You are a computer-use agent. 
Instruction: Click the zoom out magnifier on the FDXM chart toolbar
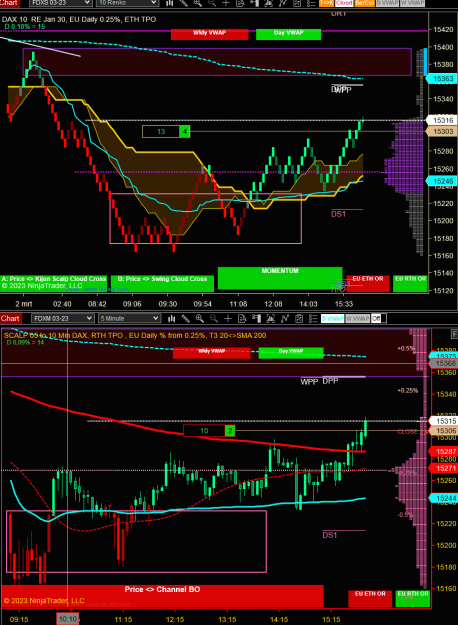[x=214, y=318]
